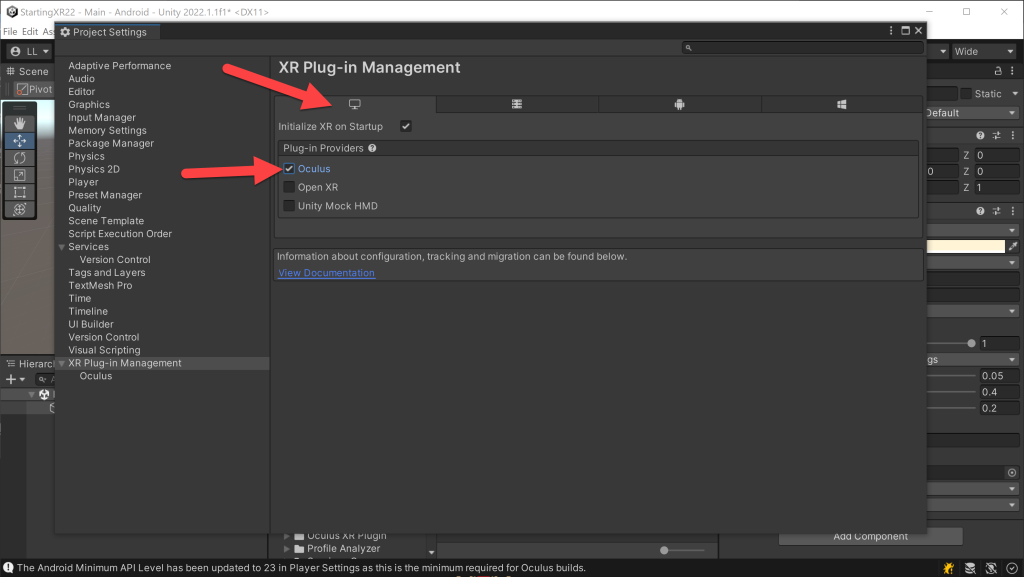Click the Project Settings gear icon

[65, 32]
